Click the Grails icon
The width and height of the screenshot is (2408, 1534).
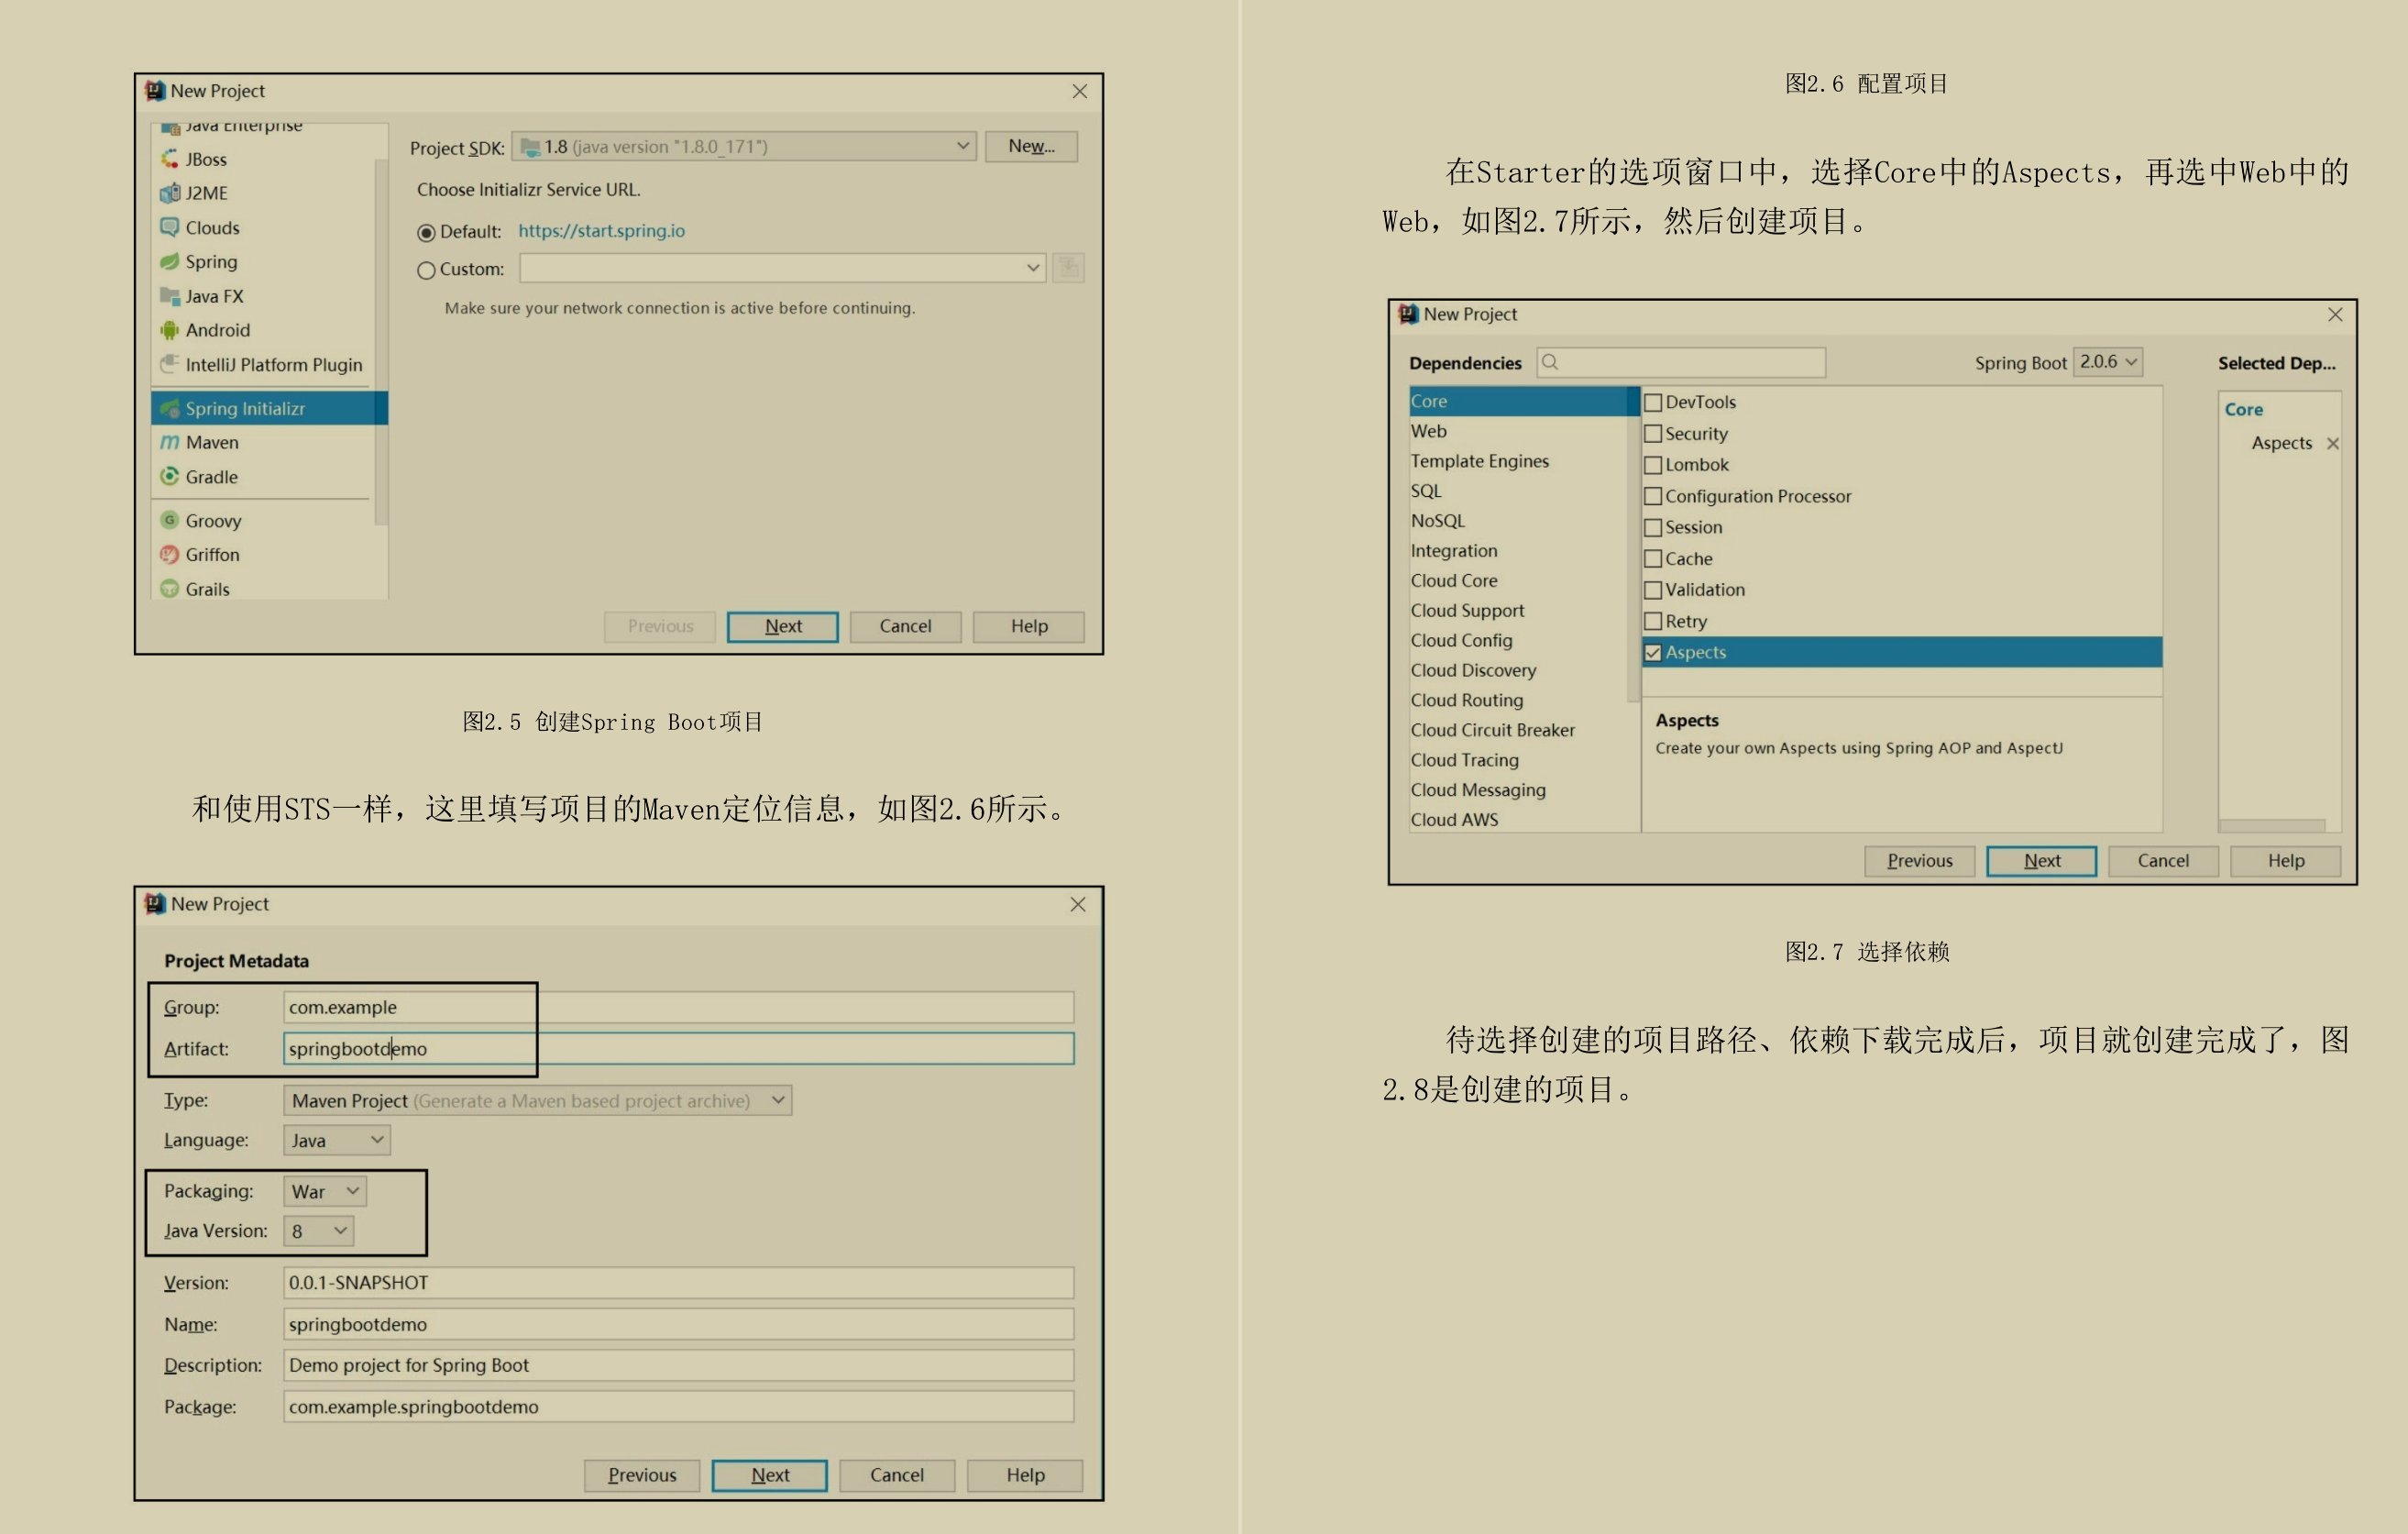170,589
